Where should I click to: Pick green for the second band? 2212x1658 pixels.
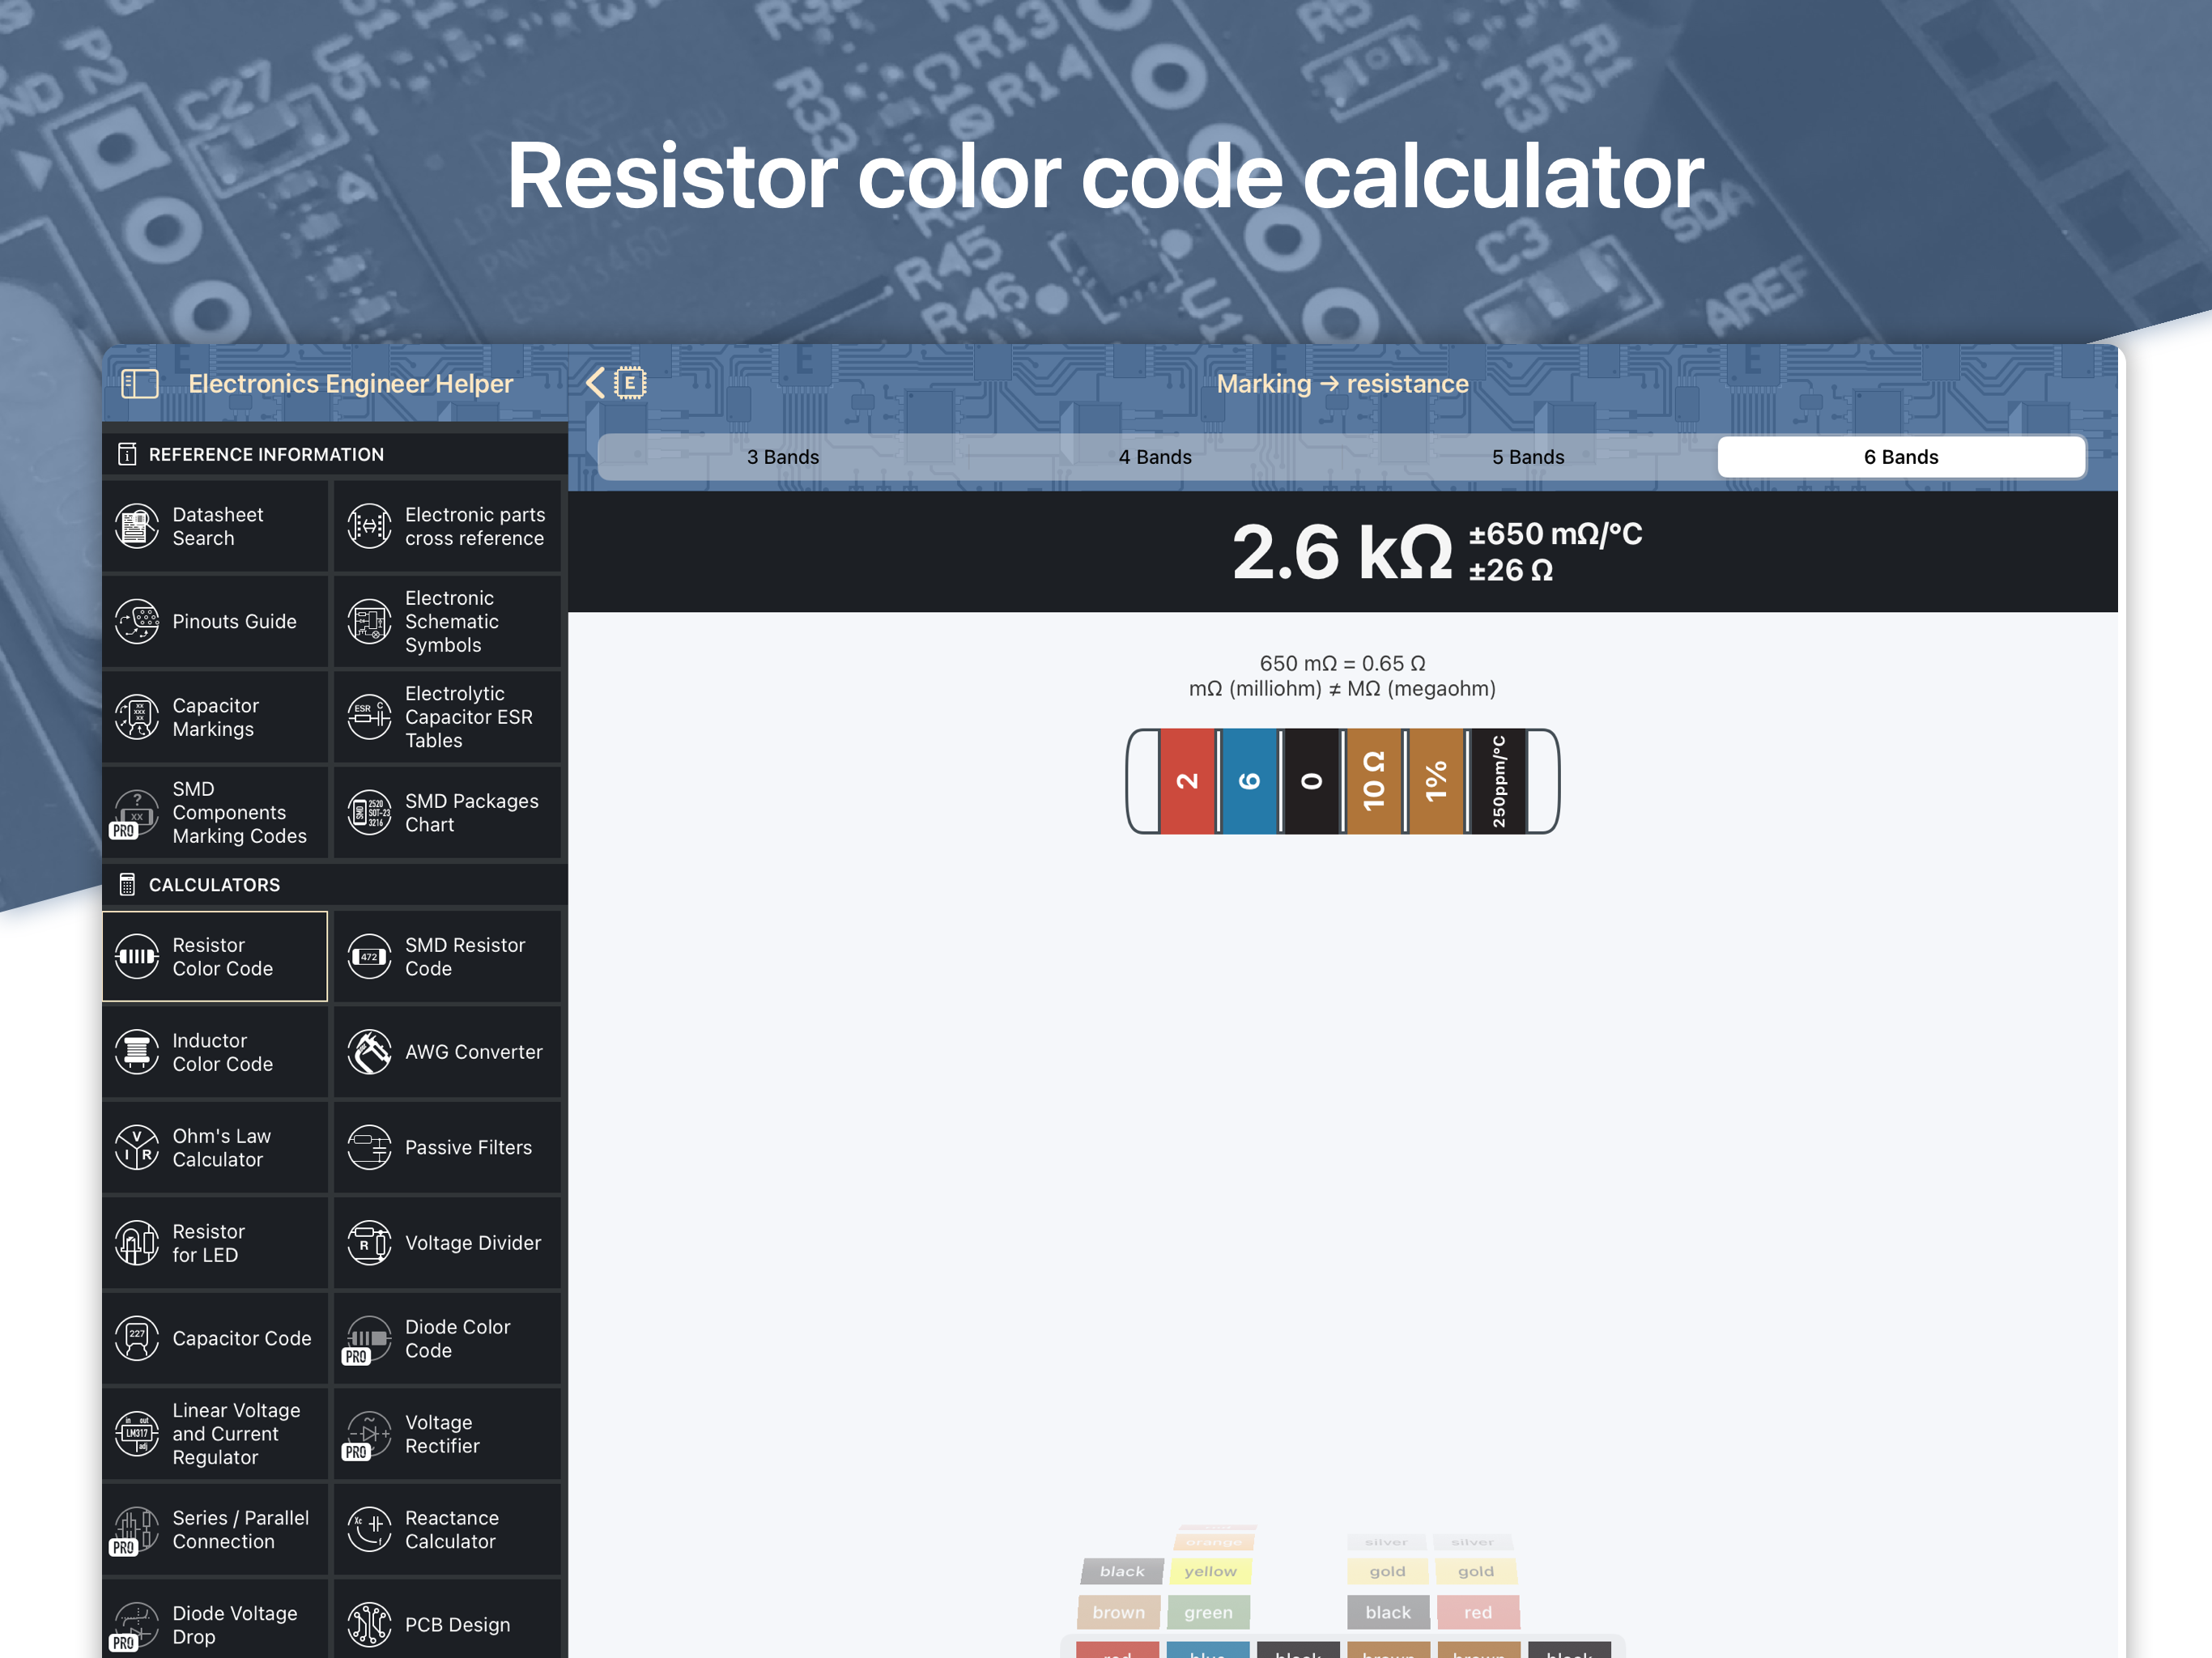tap(1208, 1612)
